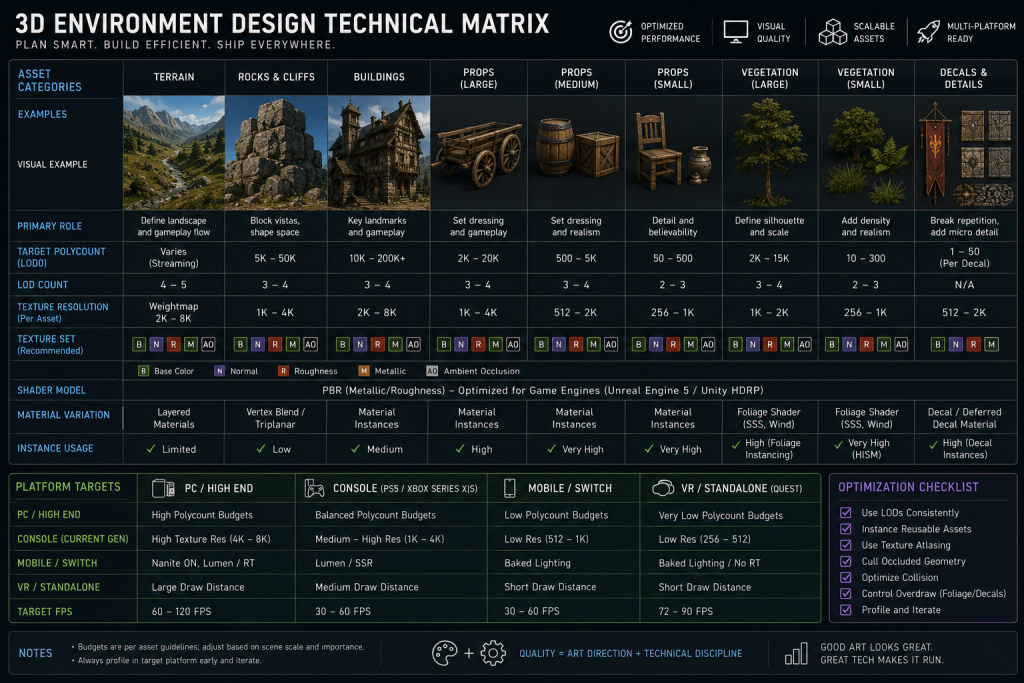Select the Scalable Assets cubes icon

point(833,32)
